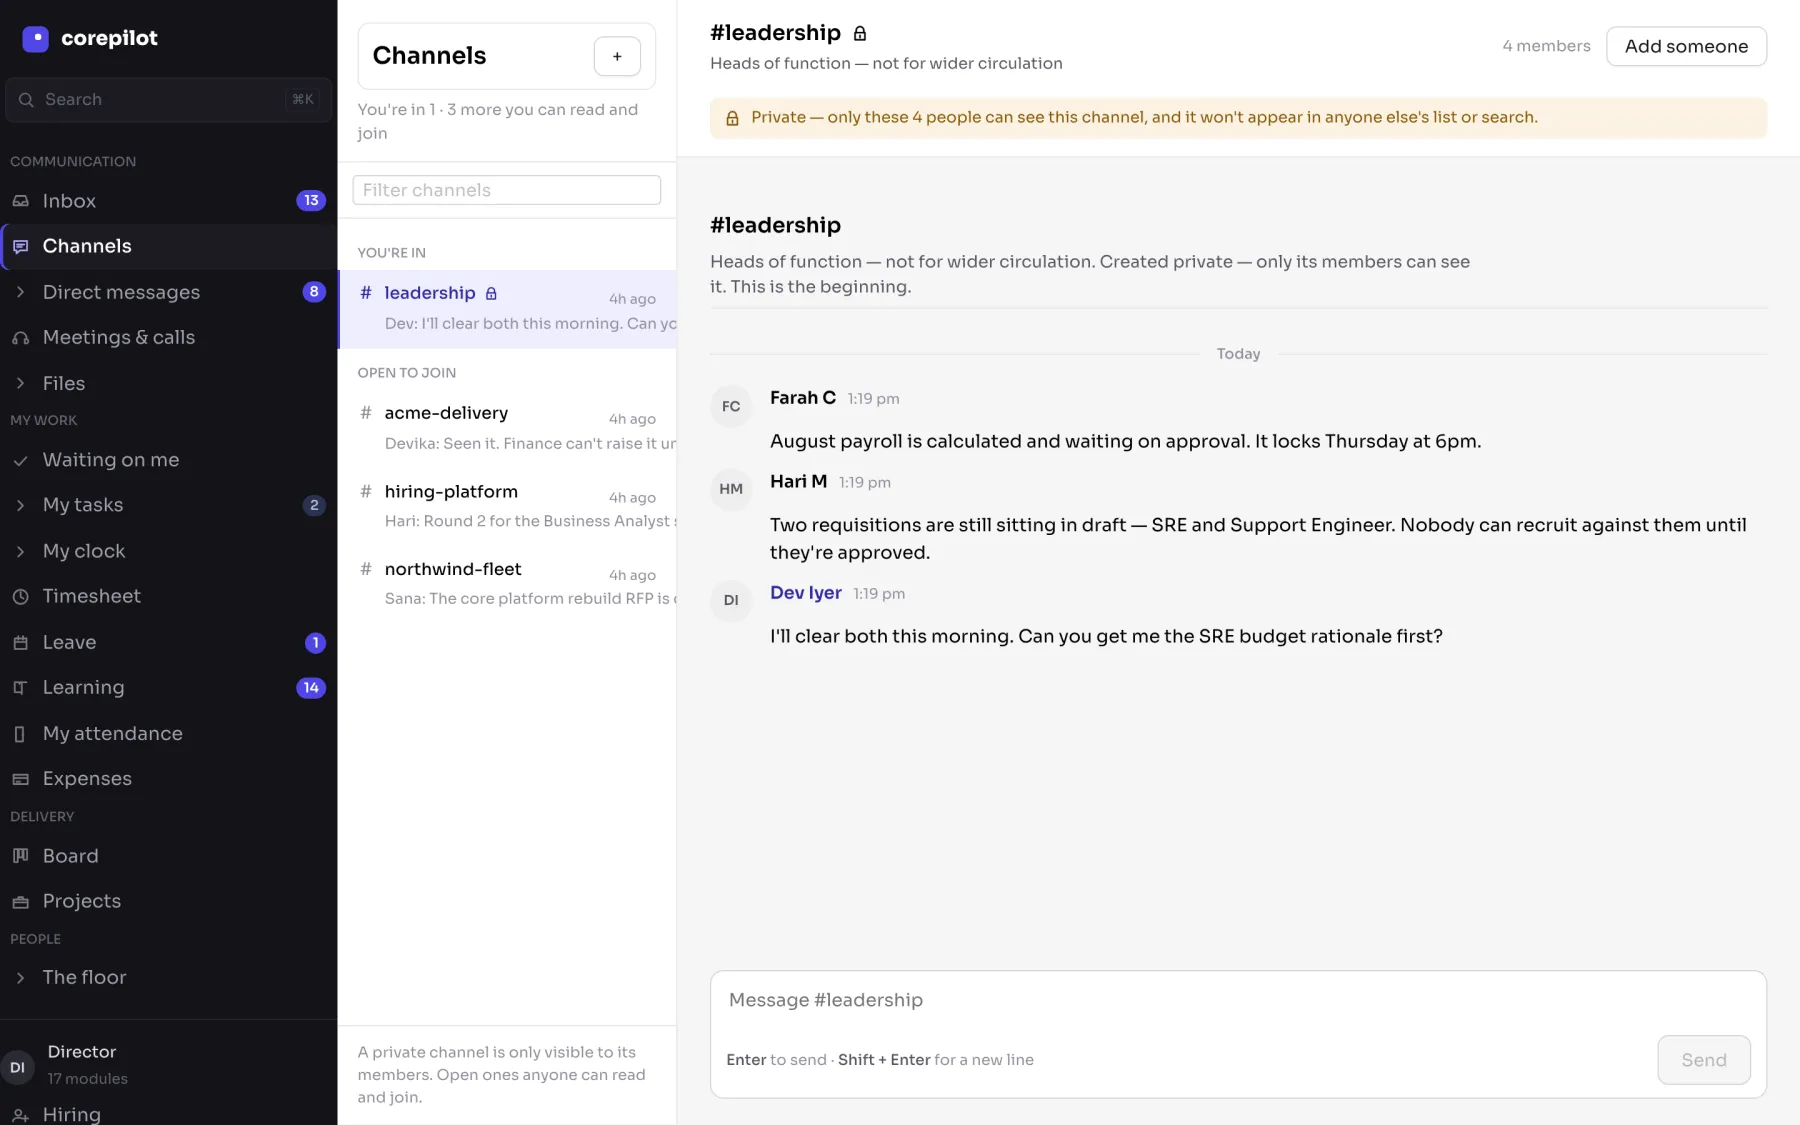This screenshot has height=1125, width=1800.
Task: Go to My attendance
Action: click(168, 734)
